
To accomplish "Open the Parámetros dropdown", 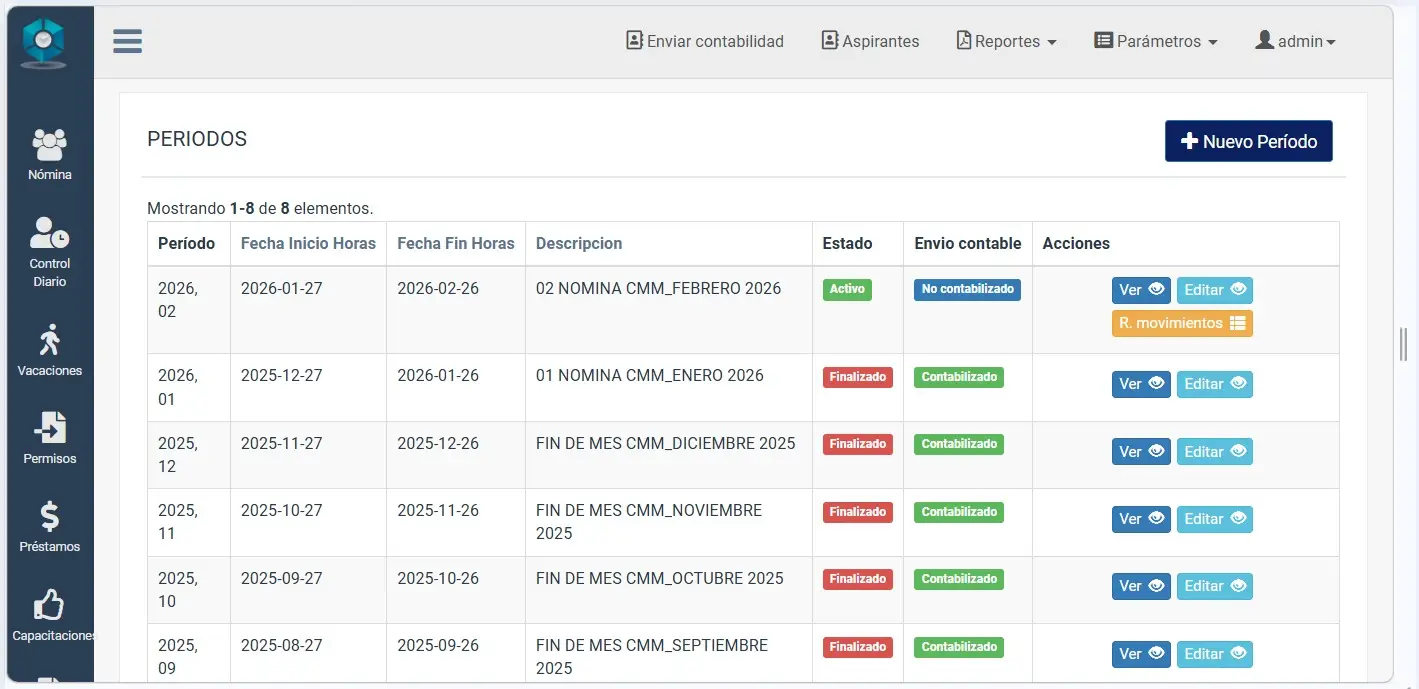I will [x=1156, y=41].
